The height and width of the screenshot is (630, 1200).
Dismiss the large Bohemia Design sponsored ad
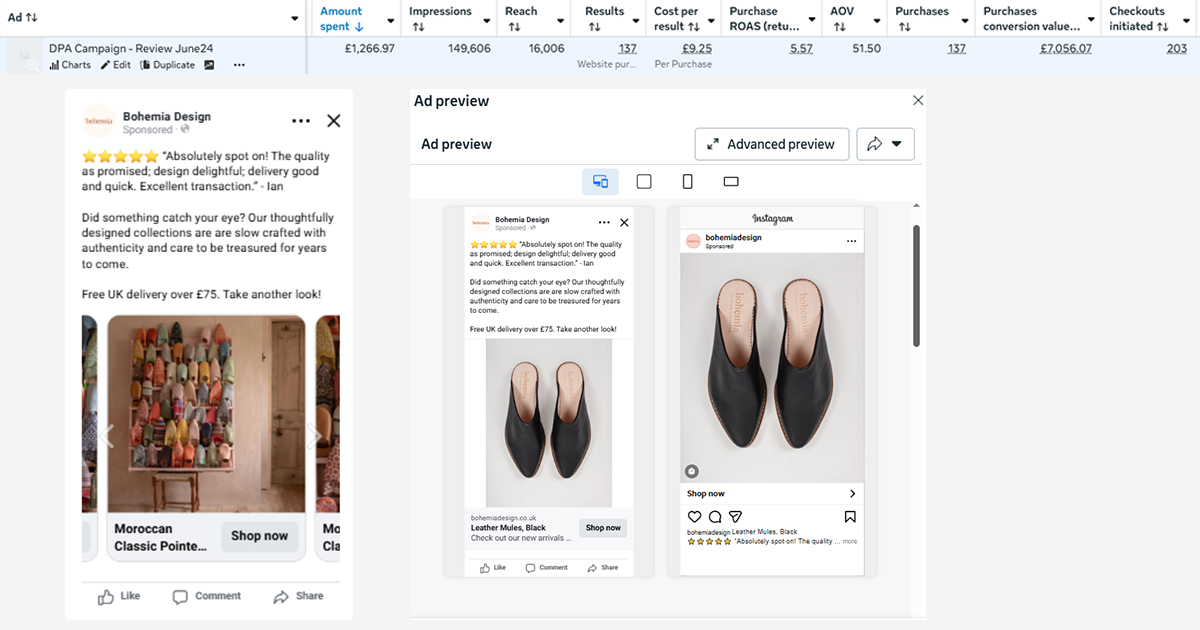(334, 121)
